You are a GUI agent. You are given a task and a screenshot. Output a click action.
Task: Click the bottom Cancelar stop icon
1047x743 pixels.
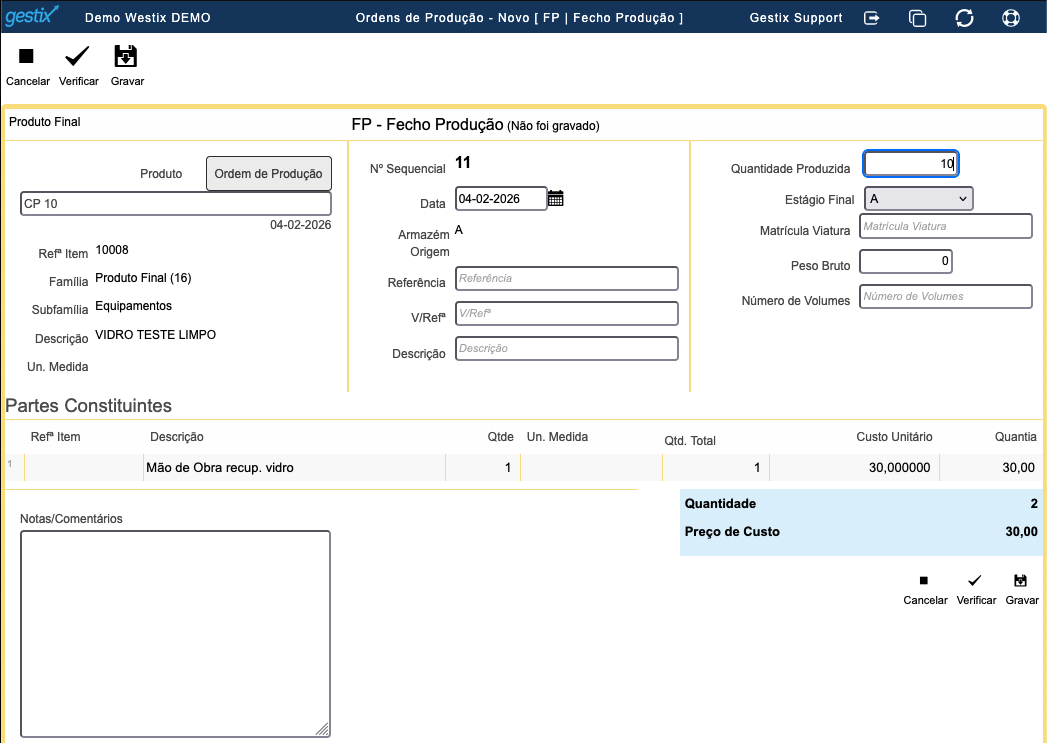[x=924, y=581]
